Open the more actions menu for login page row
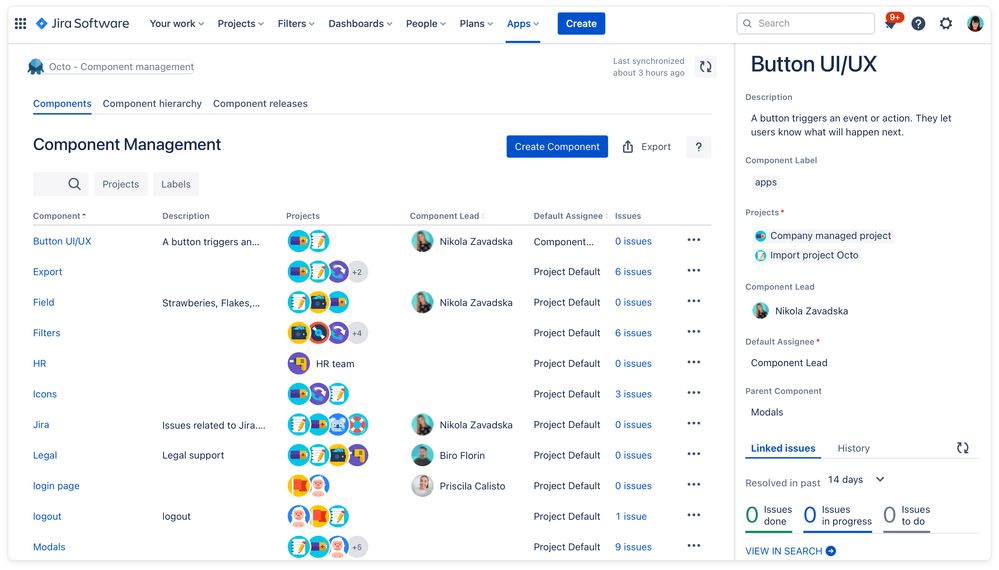This screenshot has height=570, width=999. click(694, 485)
